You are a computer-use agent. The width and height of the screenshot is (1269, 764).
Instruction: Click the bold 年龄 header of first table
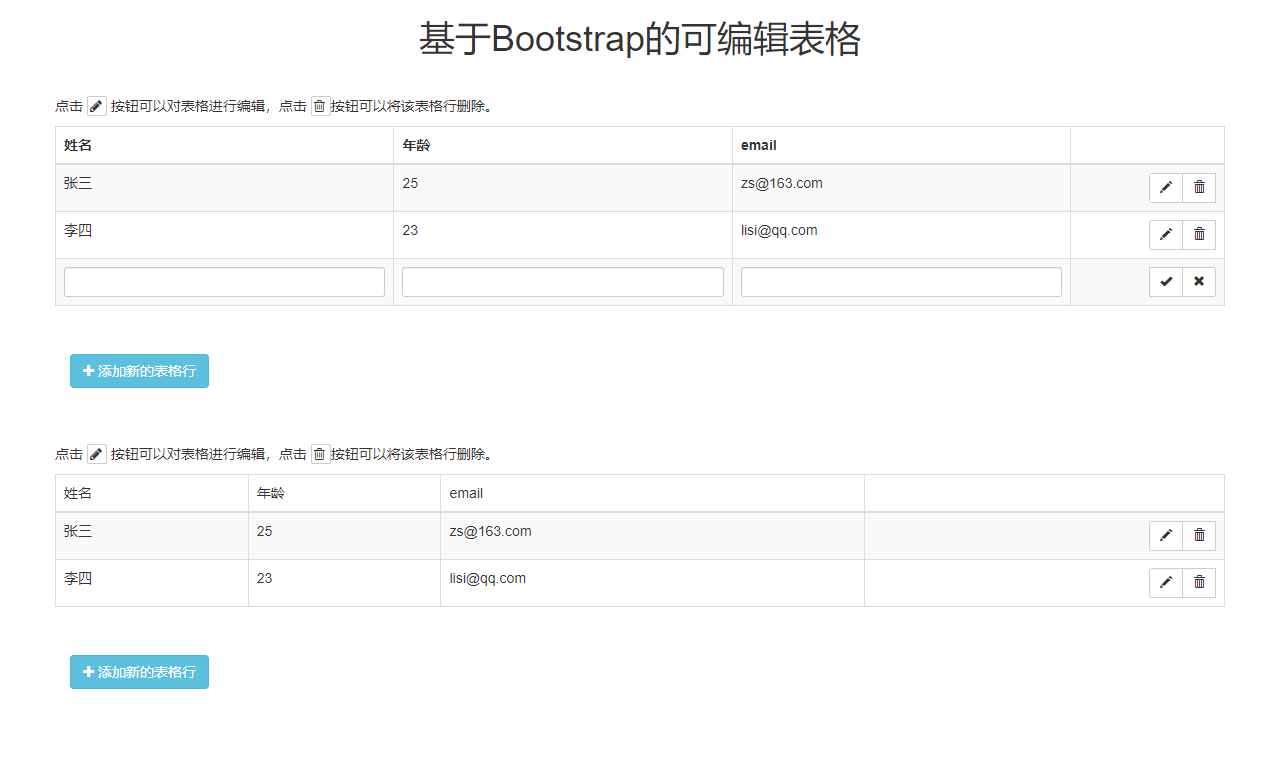coord(416,145)
